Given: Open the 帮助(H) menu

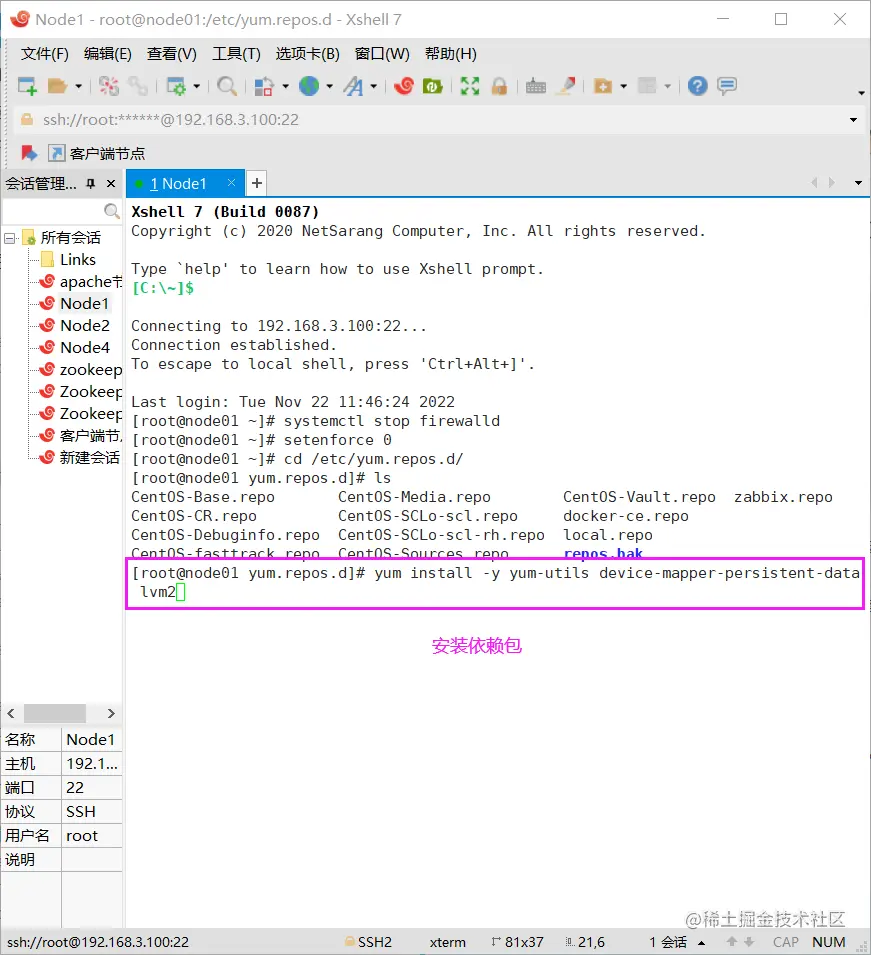Looking at the screenshot, I should 451,54.
